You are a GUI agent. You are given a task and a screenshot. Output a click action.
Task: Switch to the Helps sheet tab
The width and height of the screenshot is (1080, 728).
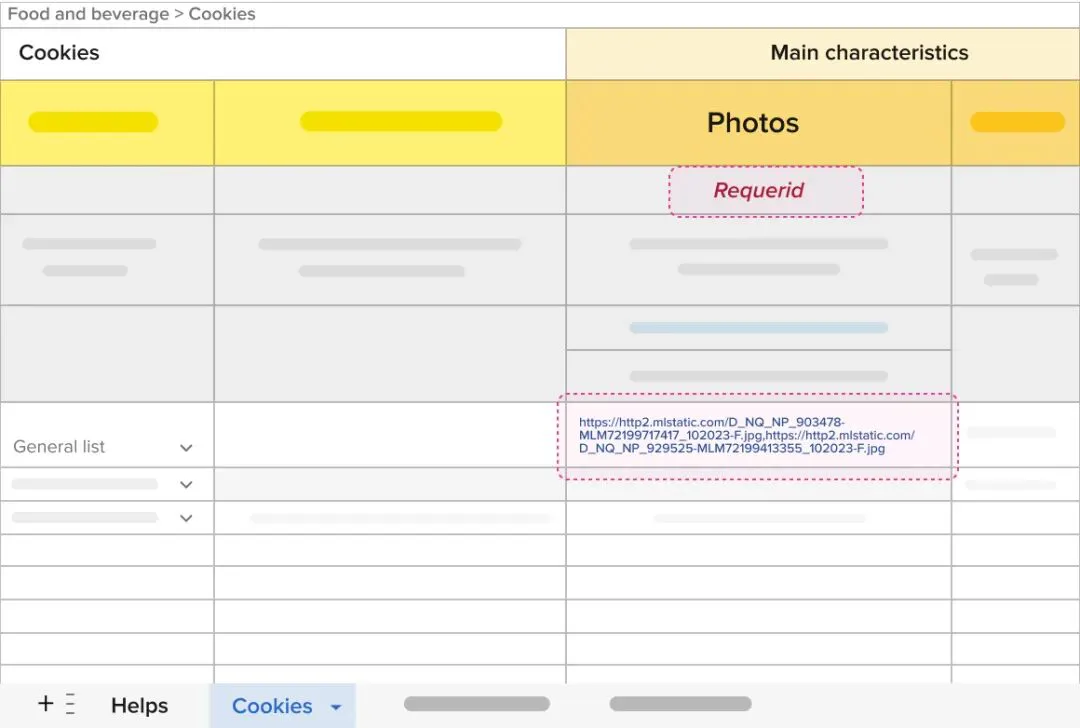(139, 705)
